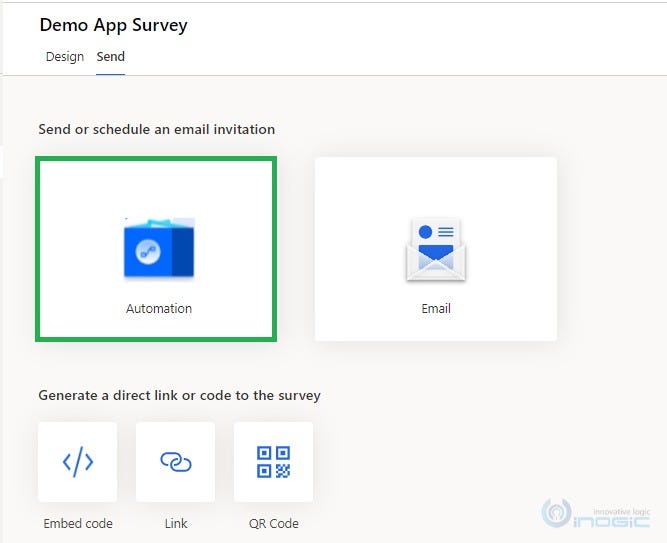Click the QR Code label
This screenshot has height=543, width=667.
pyautogui.click(x=274, y=523)
